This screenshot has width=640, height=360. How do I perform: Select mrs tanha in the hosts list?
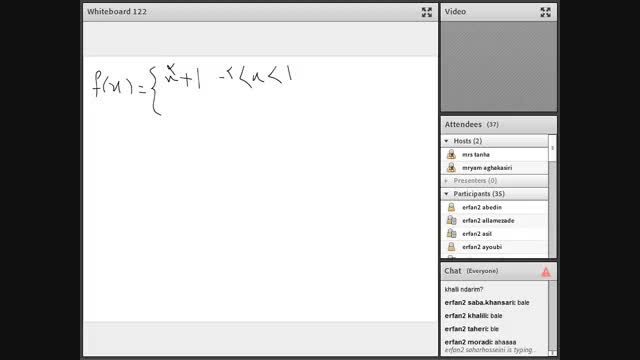click(494, 154)
